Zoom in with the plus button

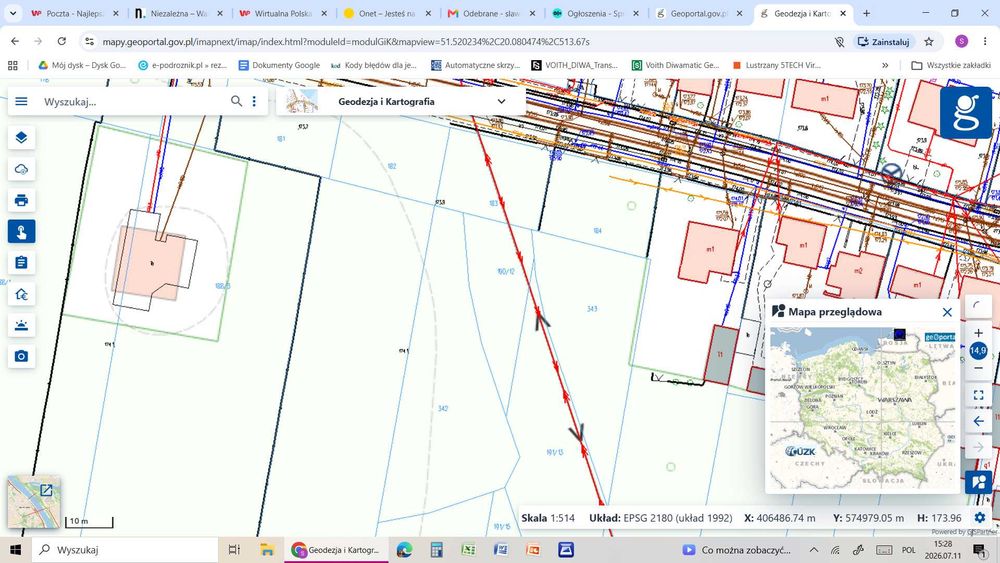pyautogui.click(x=978, y=333)
